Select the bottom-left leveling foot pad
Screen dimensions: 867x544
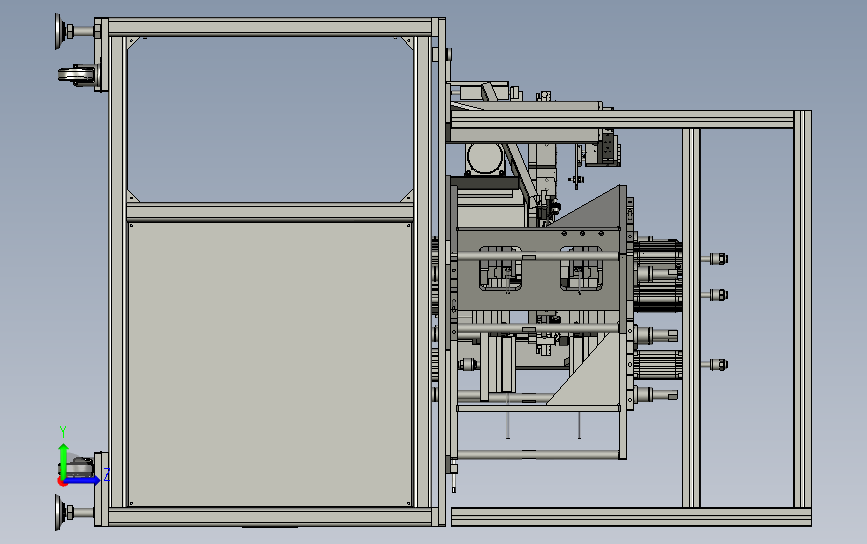pyautogui.click(x=58, y=512)
